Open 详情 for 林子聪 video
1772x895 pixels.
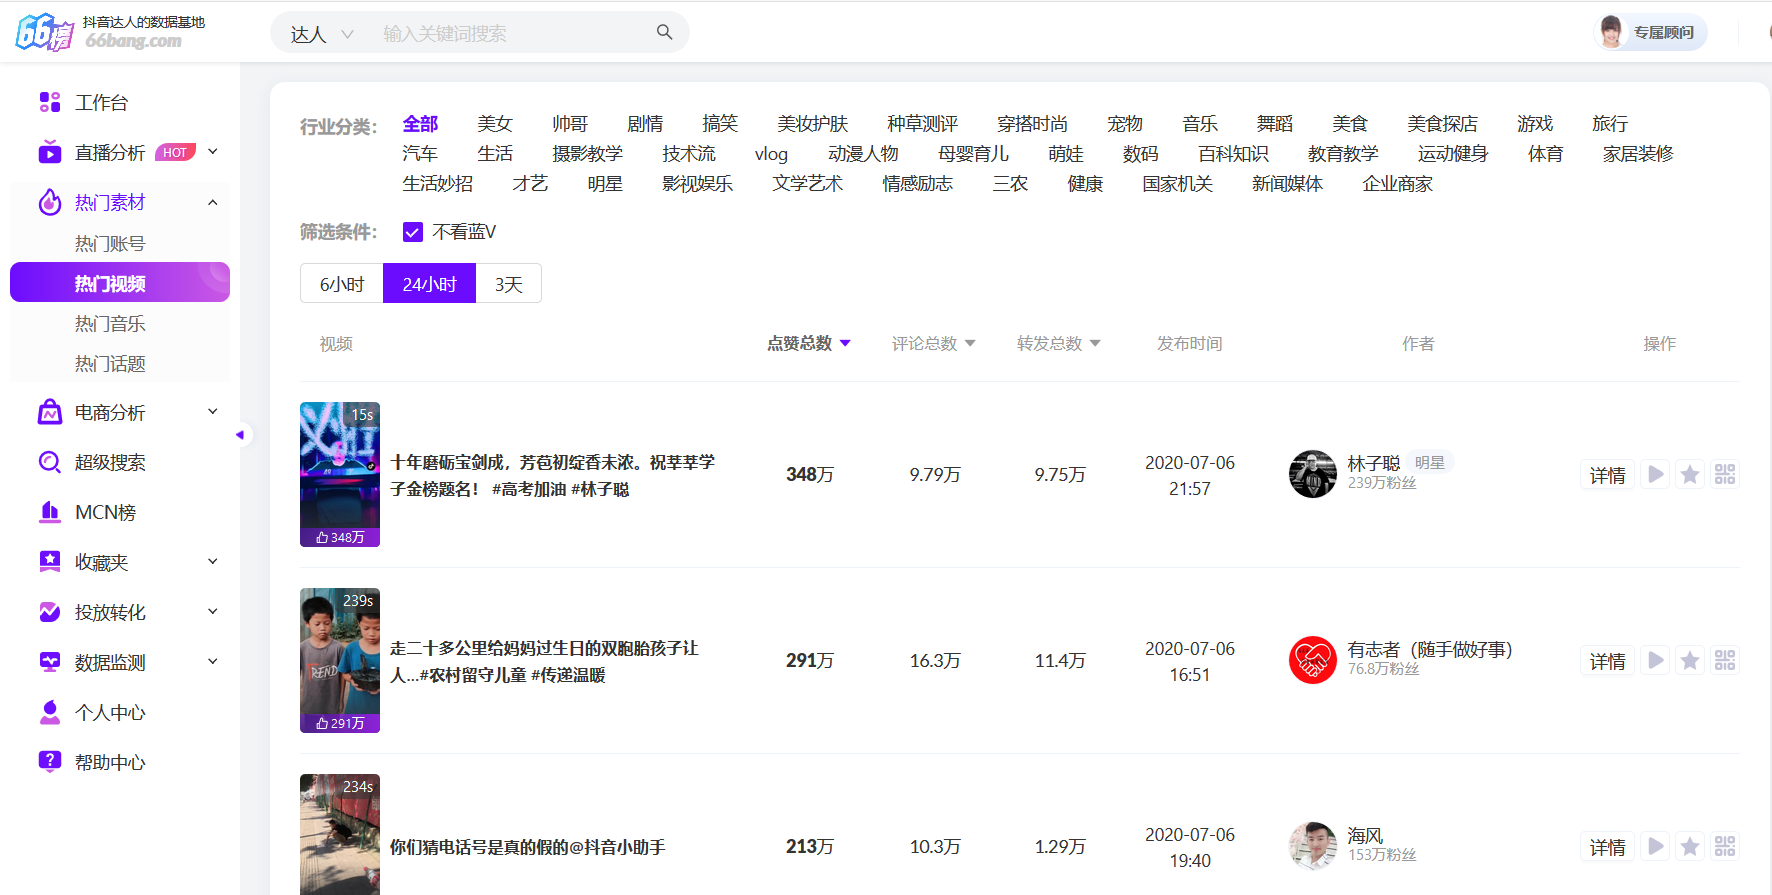(1607, 475)
